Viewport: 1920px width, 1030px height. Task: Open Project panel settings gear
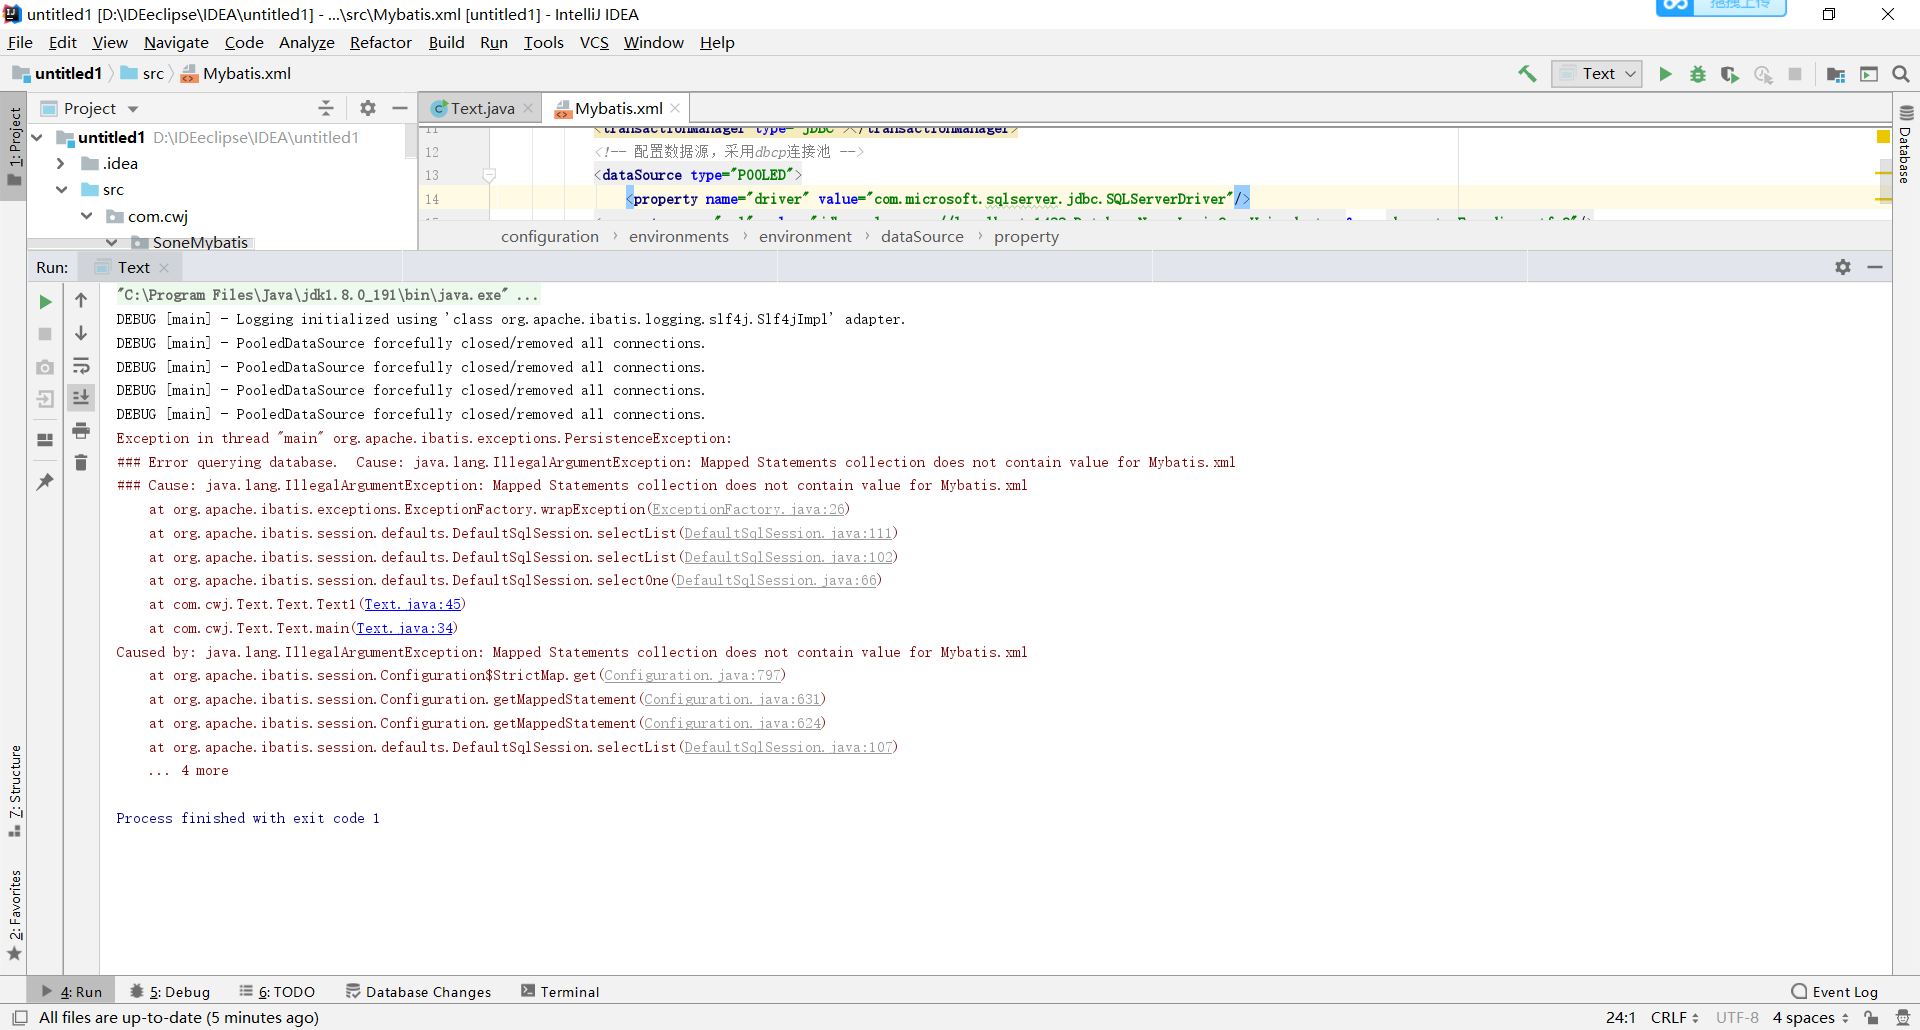pyautogui.click(x=368, y=108)
